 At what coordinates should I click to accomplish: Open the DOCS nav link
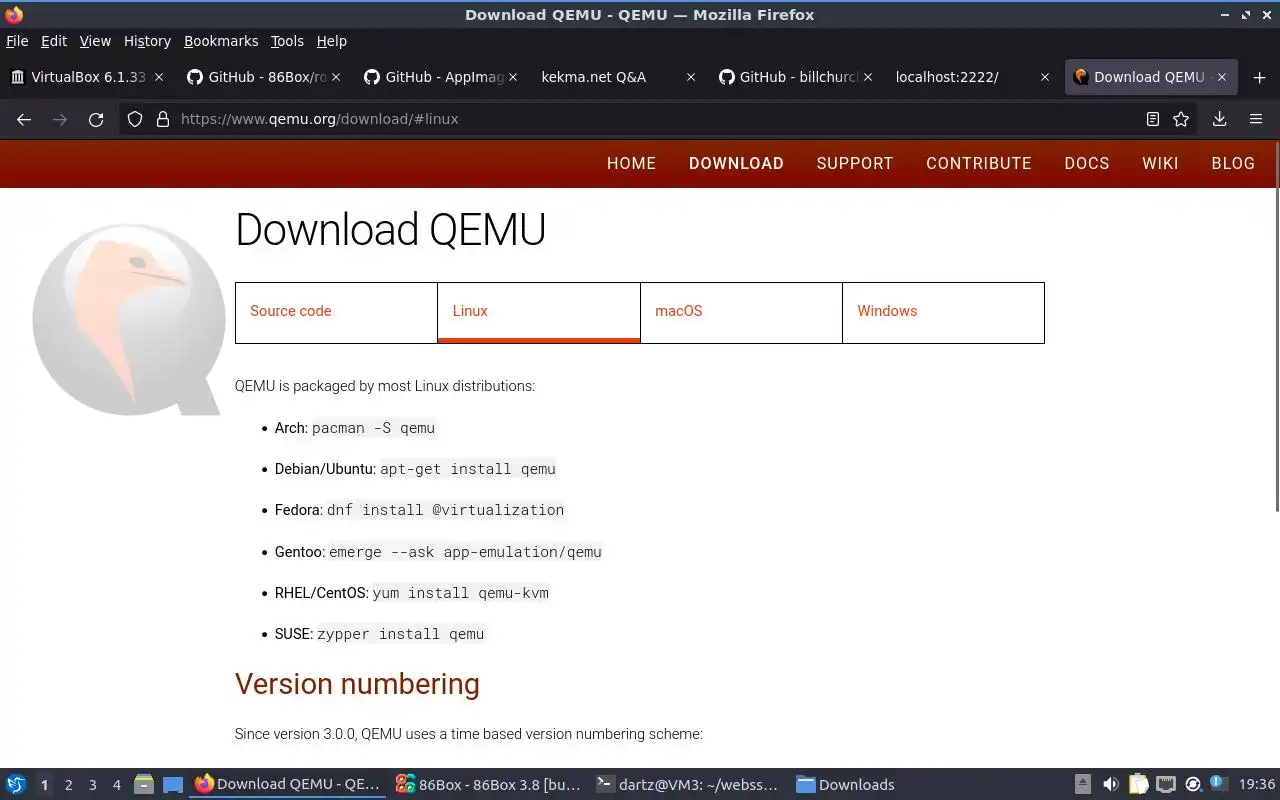(x=1087, y=163)
